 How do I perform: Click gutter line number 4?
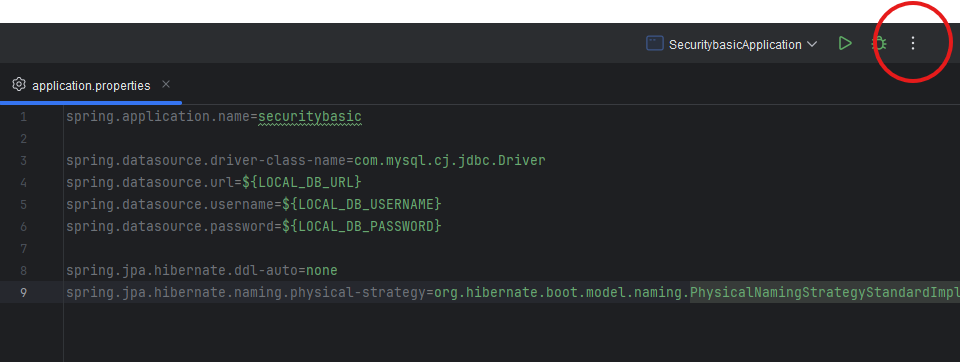(23, 183)
